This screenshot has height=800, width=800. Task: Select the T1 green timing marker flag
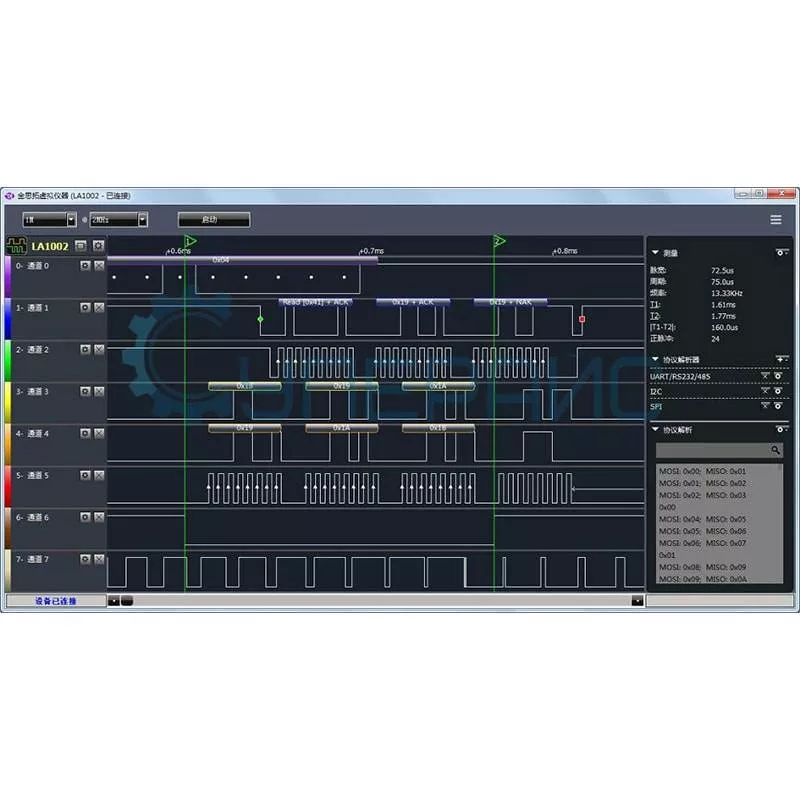coord(190,241)
